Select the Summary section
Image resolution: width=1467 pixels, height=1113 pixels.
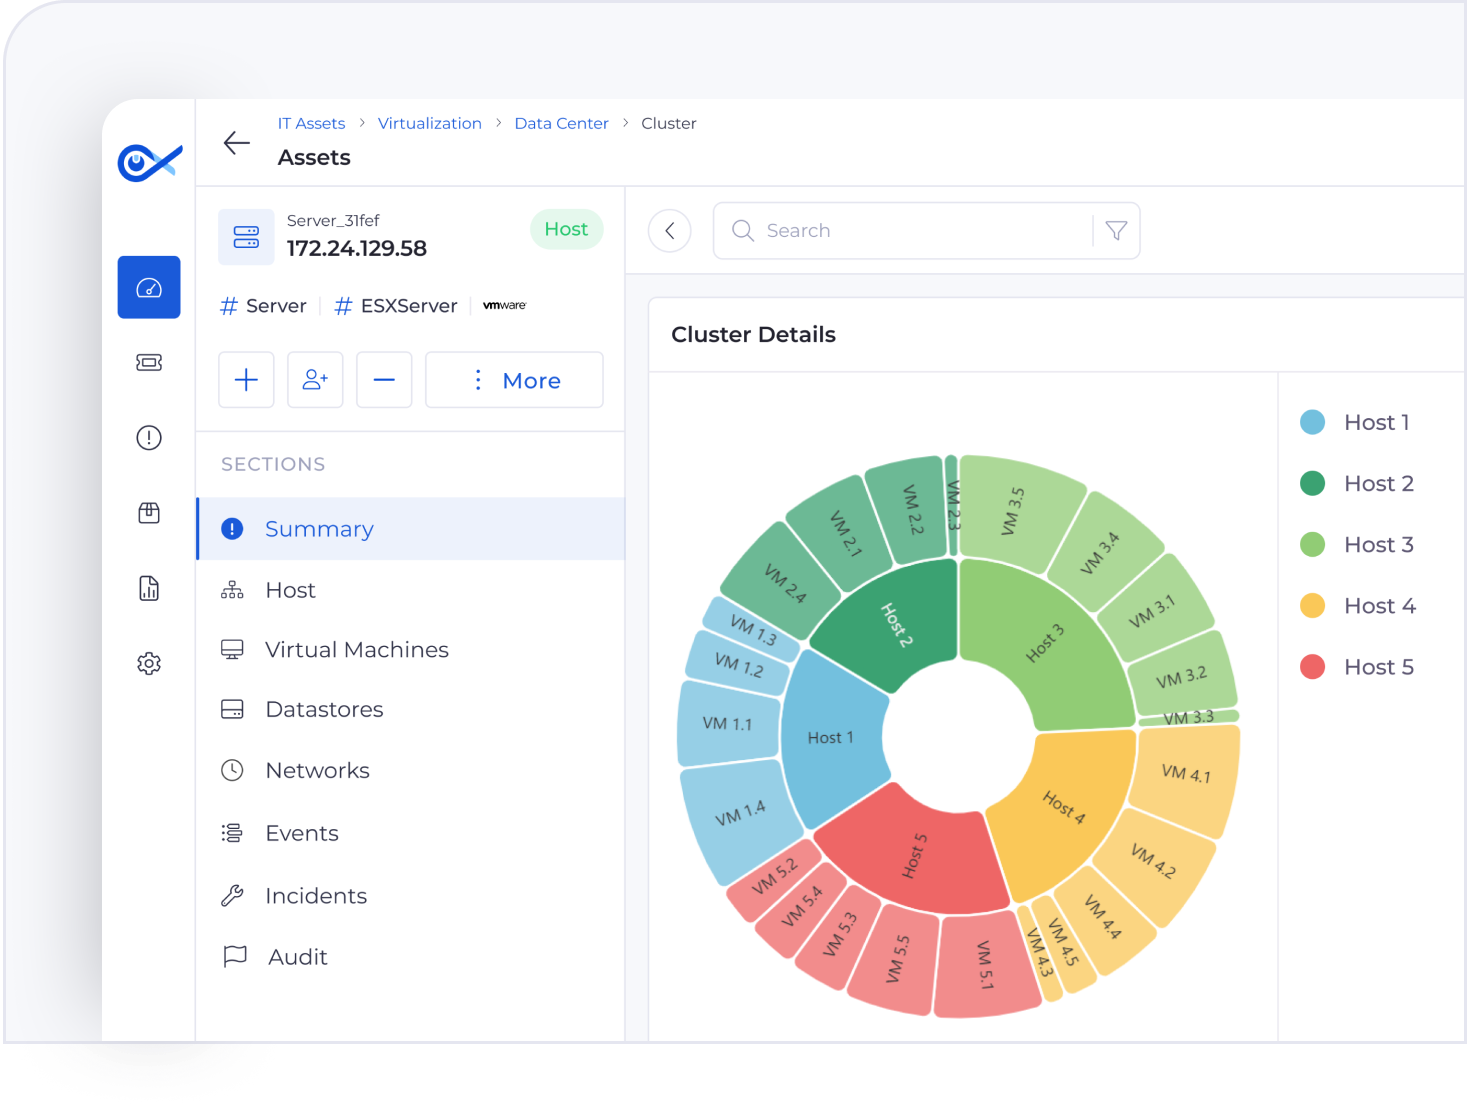click(x=411, y=529)
